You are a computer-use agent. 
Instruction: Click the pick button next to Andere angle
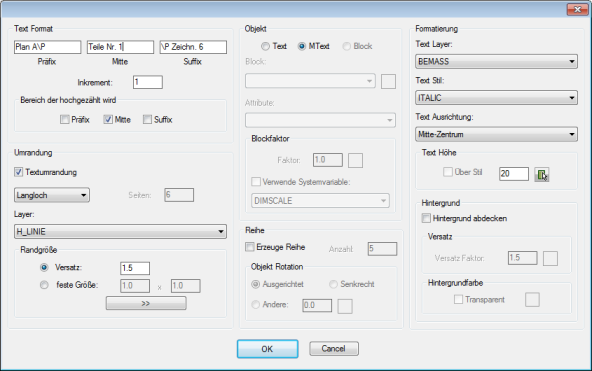(x=345, y=306)
